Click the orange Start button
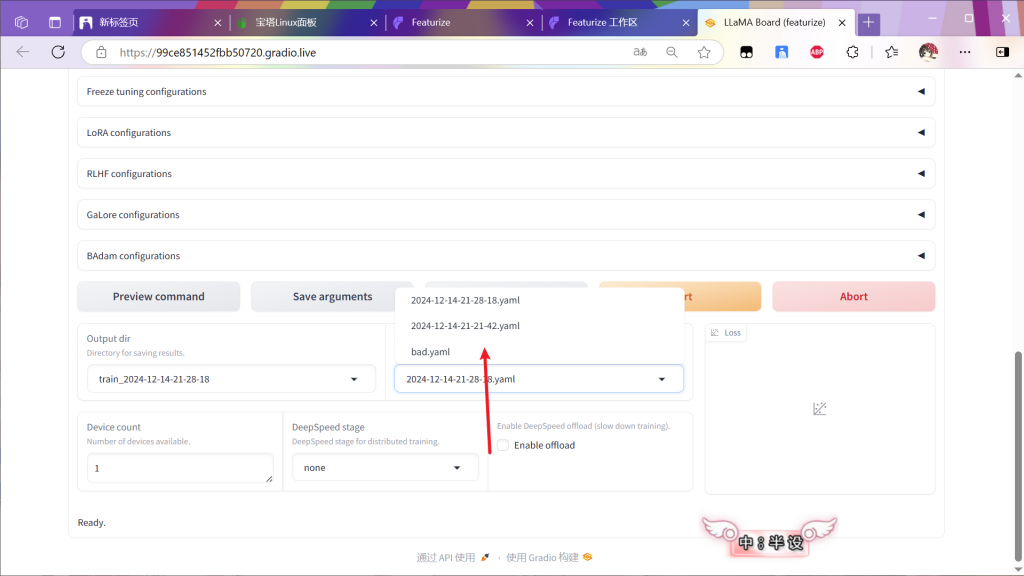This screenshot has height=576, width=1024. tap(722, 296)
